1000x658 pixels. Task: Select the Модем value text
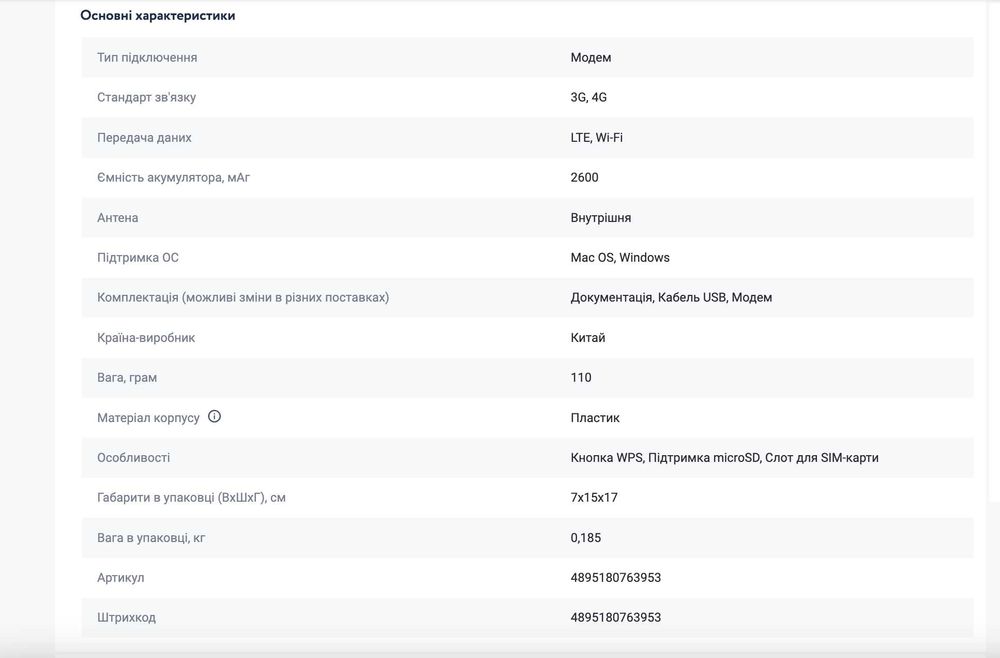tap(591, 58)
